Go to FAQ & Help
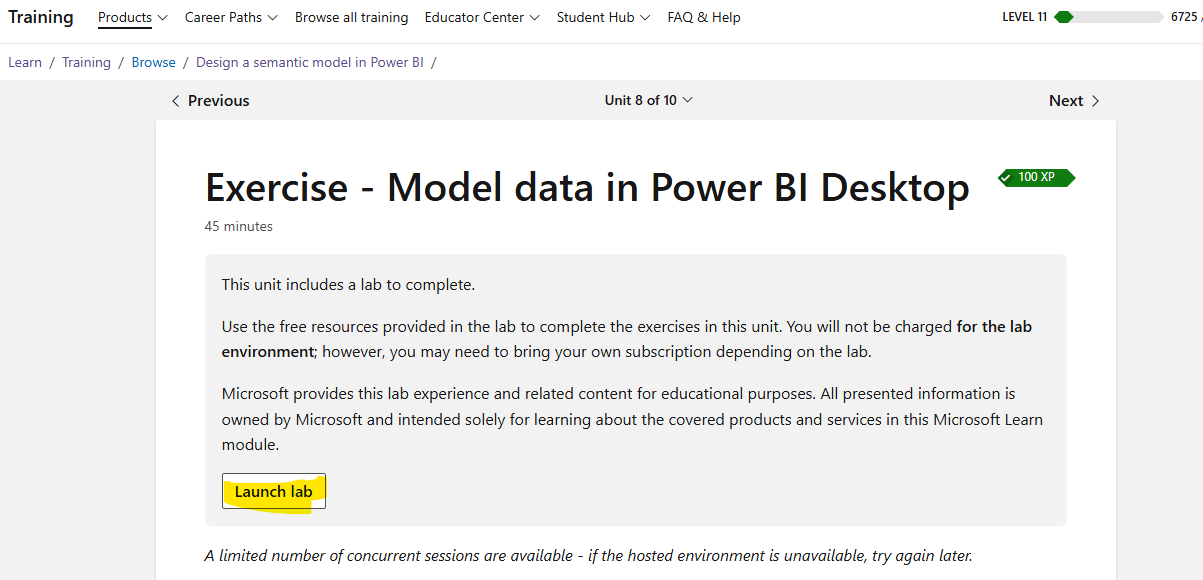The image size is (1203, 580). coord(704,17)
